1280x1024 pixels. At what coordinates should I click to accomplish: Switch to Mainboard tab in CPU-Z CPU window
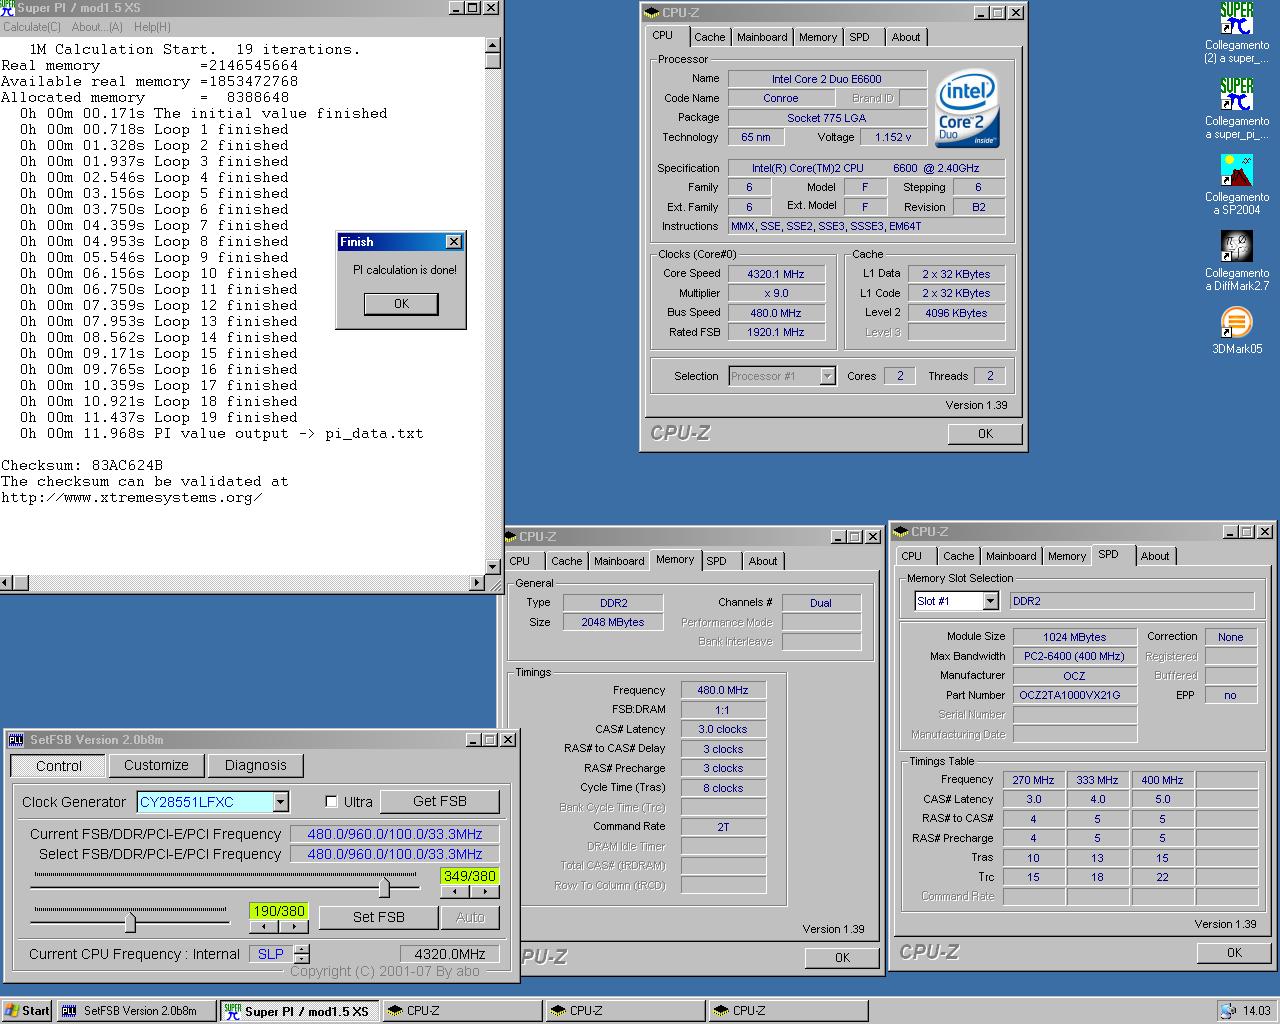point(762,37)
